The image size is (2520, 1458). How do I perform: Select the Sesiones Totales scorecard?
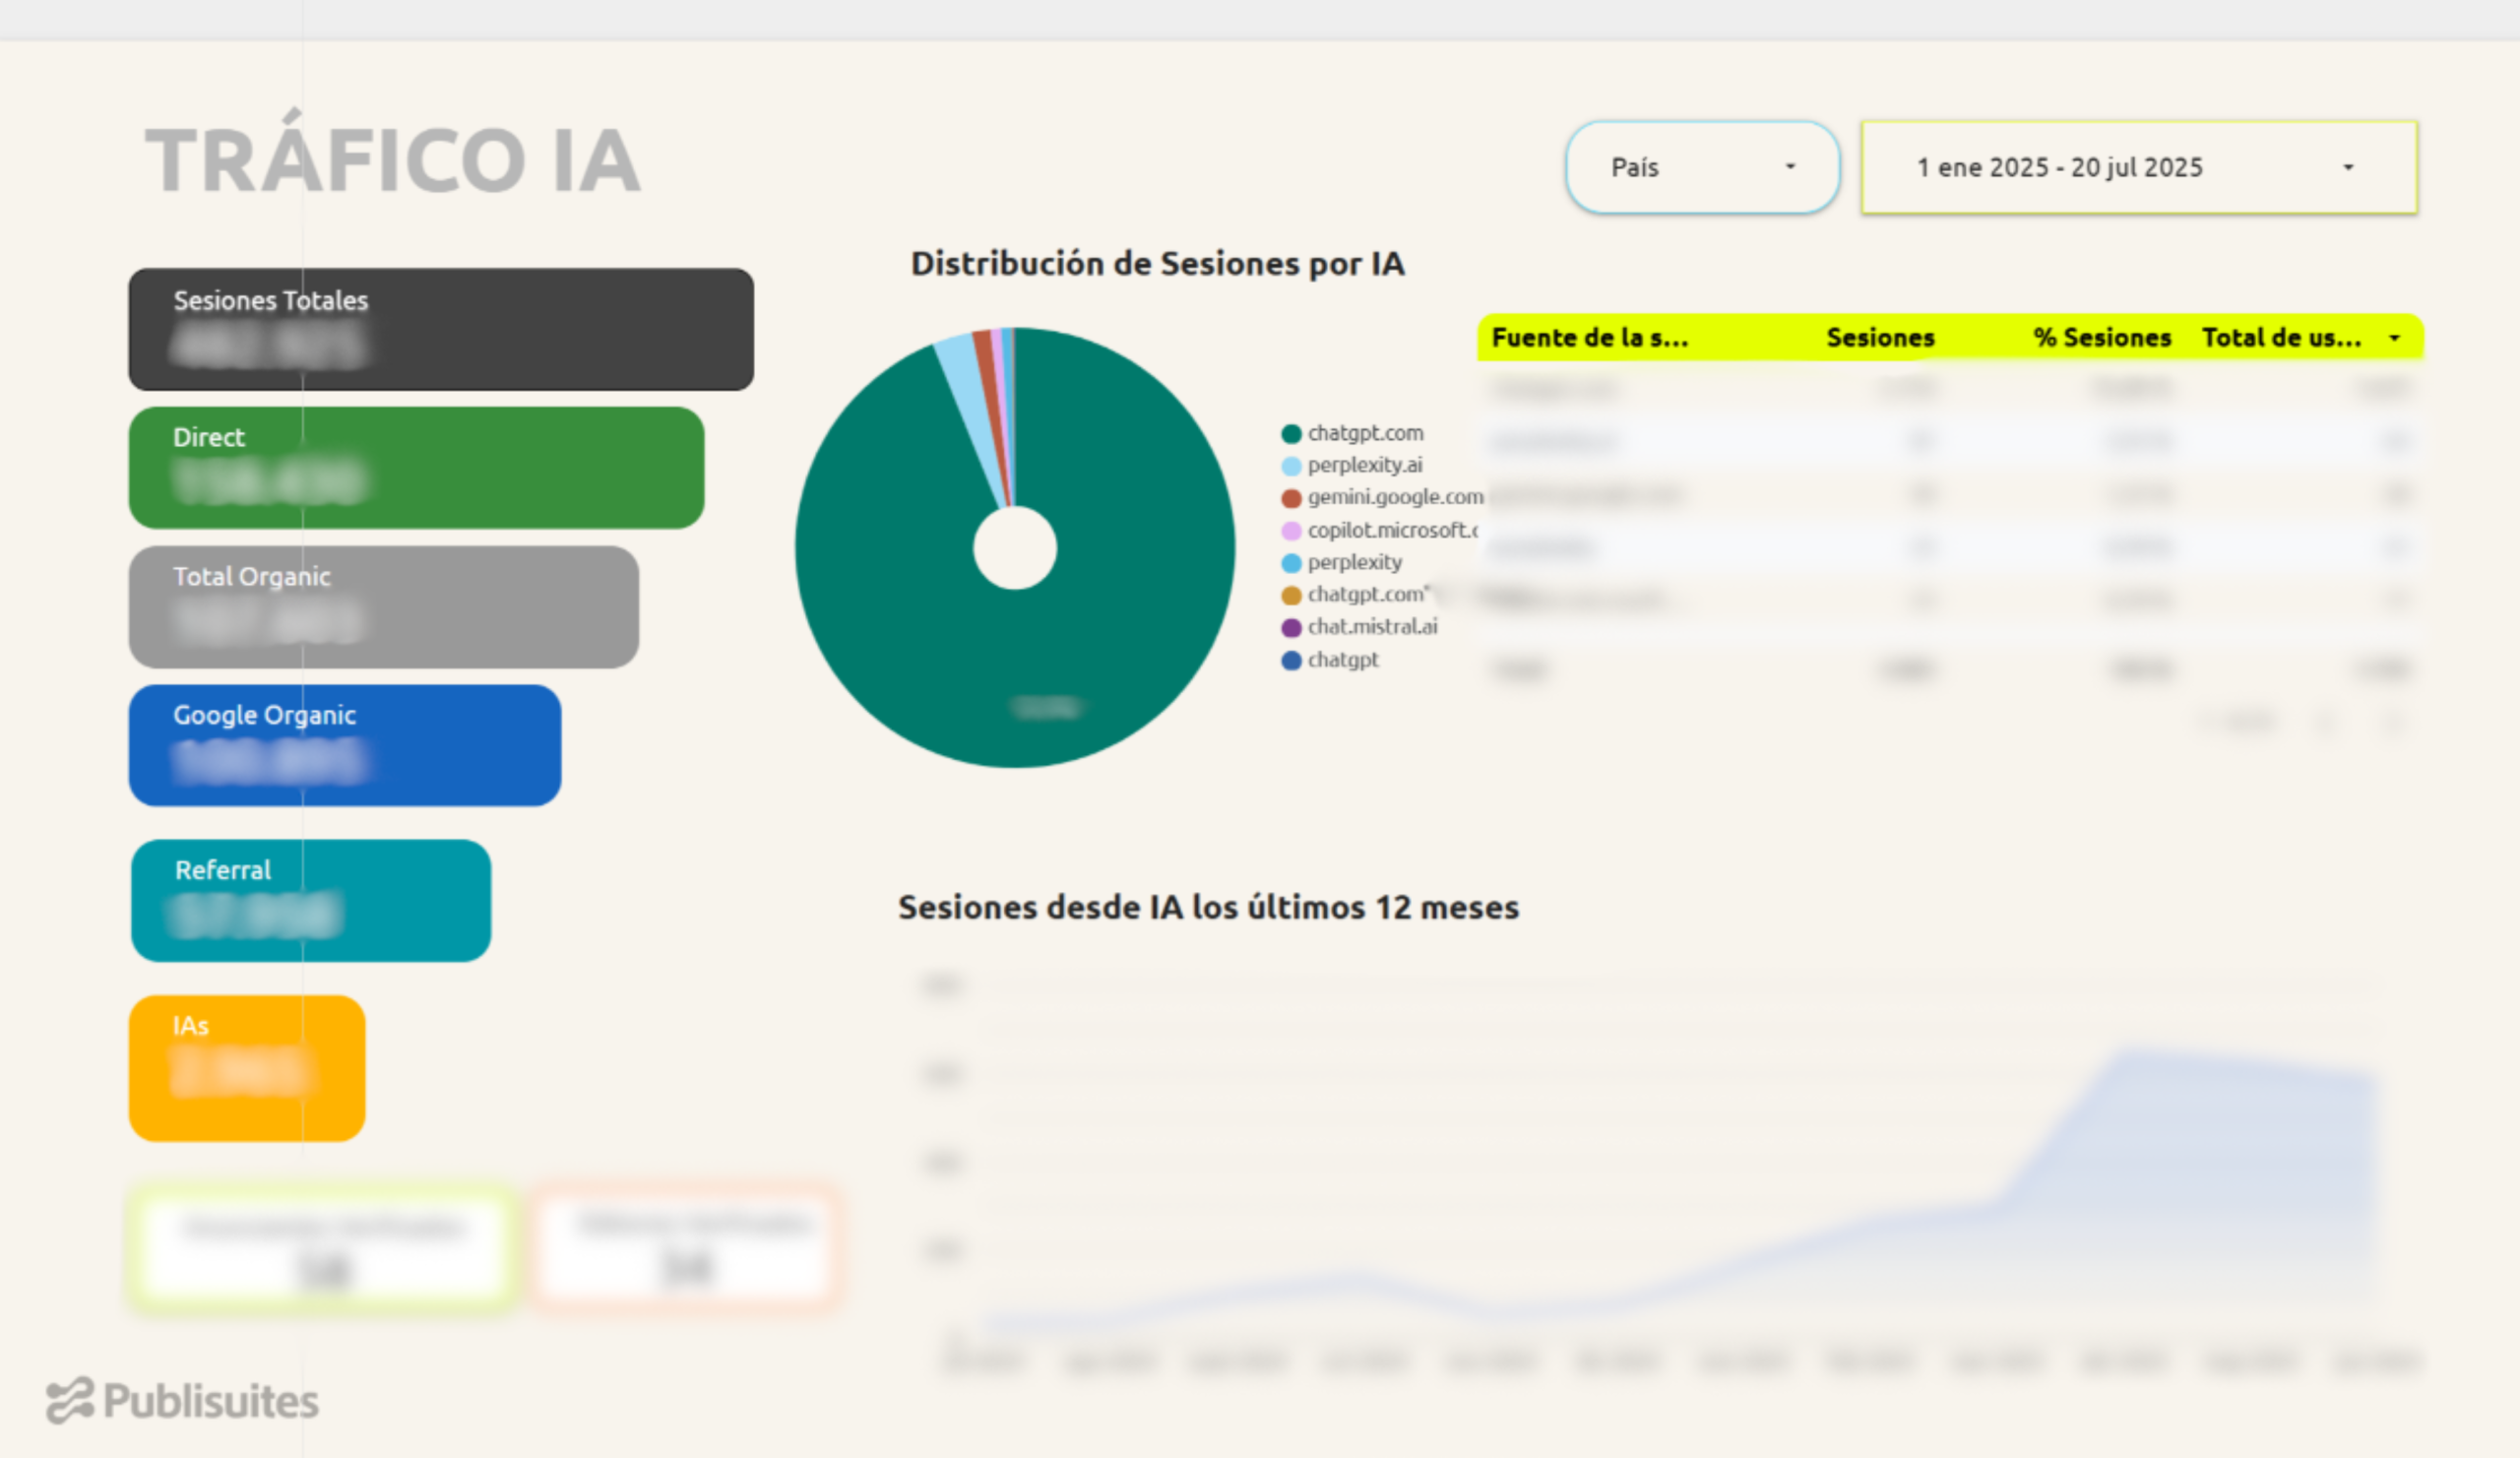pos(441,329)
